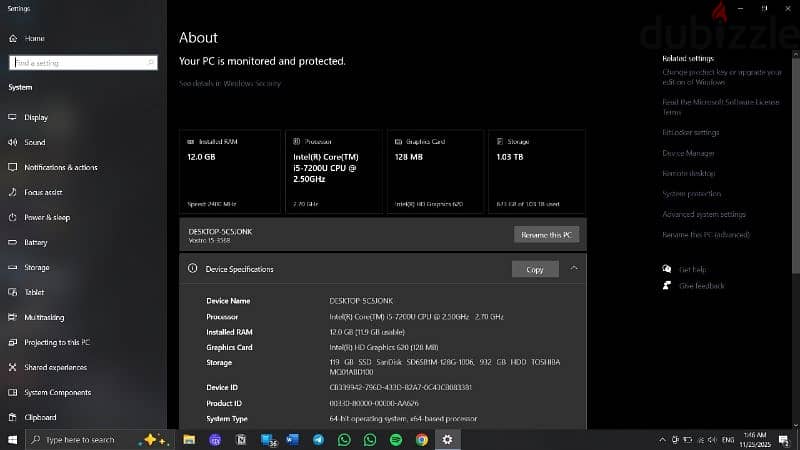Collapse the Device Specifications section chevron
800x450 pixels.
pos(574,268)
